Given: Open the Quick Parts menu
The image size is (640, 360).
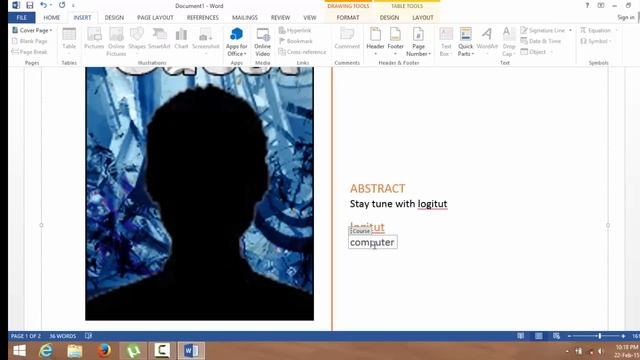Looking at the screenshot, I should [x=465, y=42].
